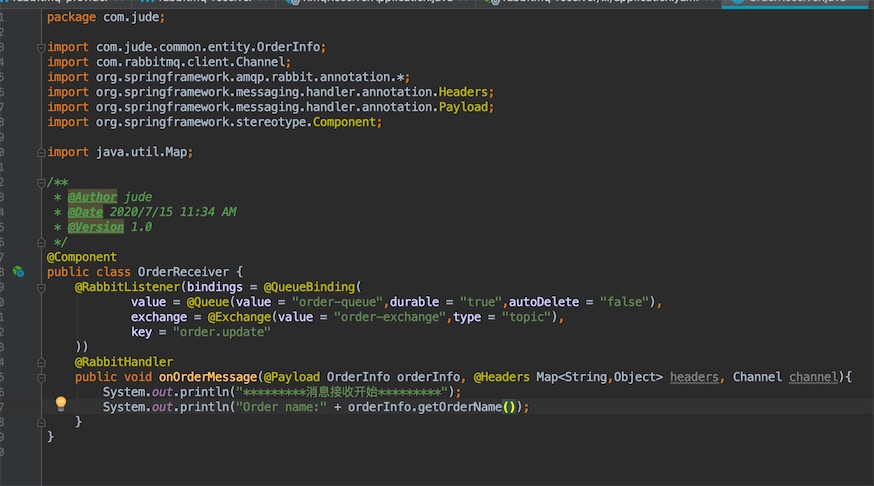This screenshot has width=874, height=486.
Task: Click the @Component annotation above the class
Action: [81, 257]
